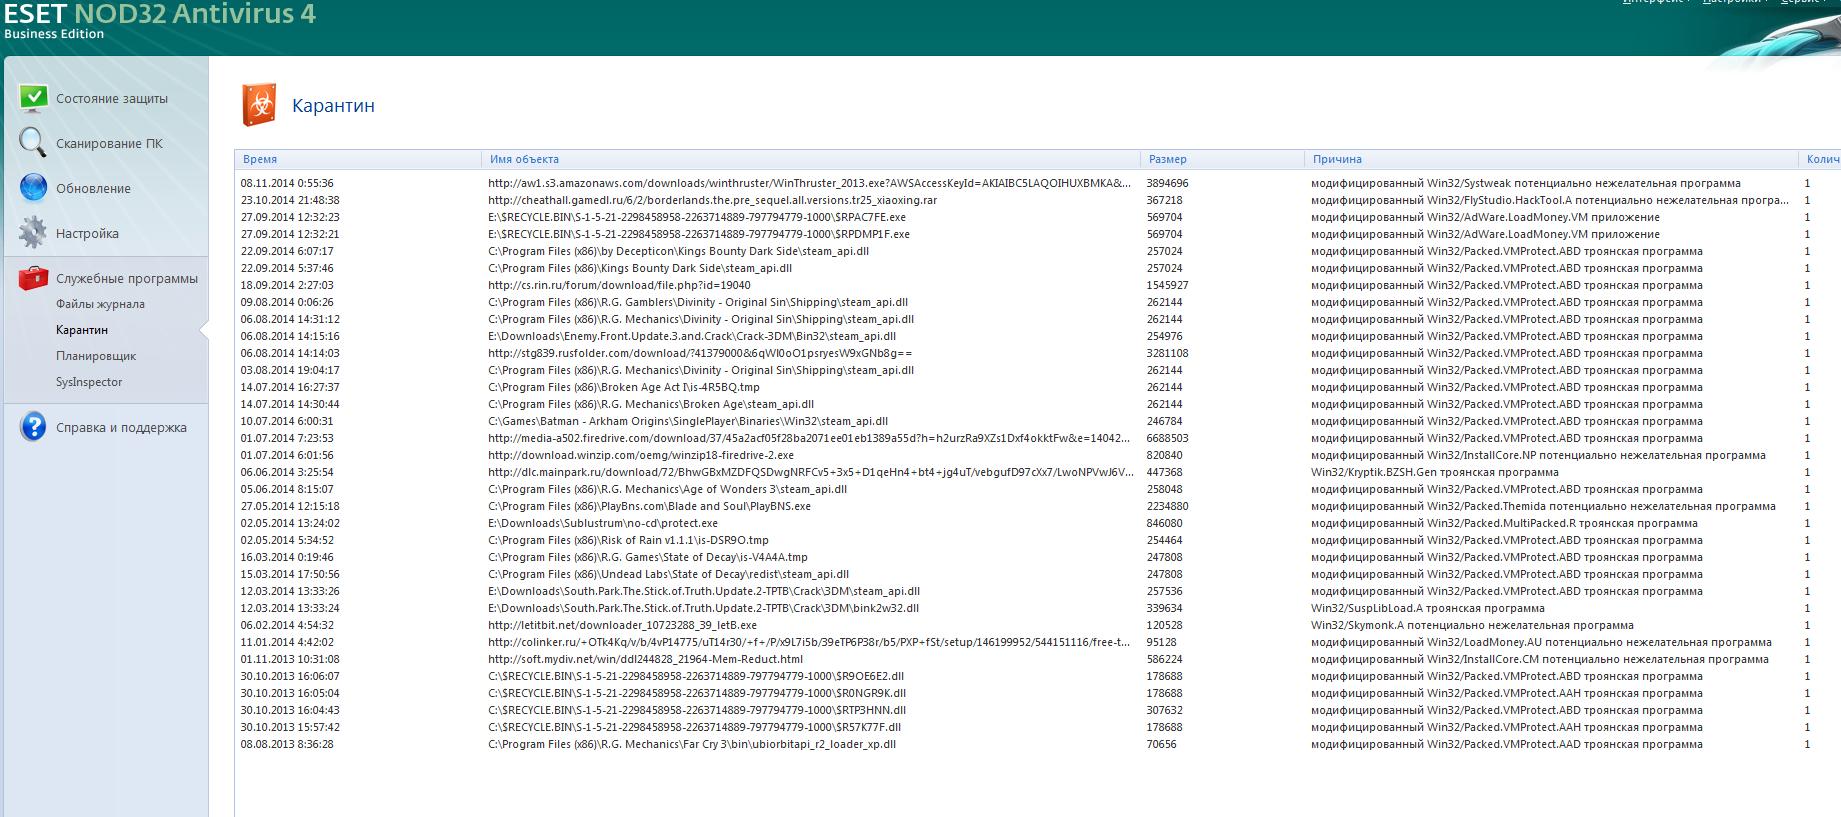1841x817 pixels.
Task: Select Far Cry 3 ubiorbitapi_r2_loader_xp.dll row
Action: (1038, 745)
